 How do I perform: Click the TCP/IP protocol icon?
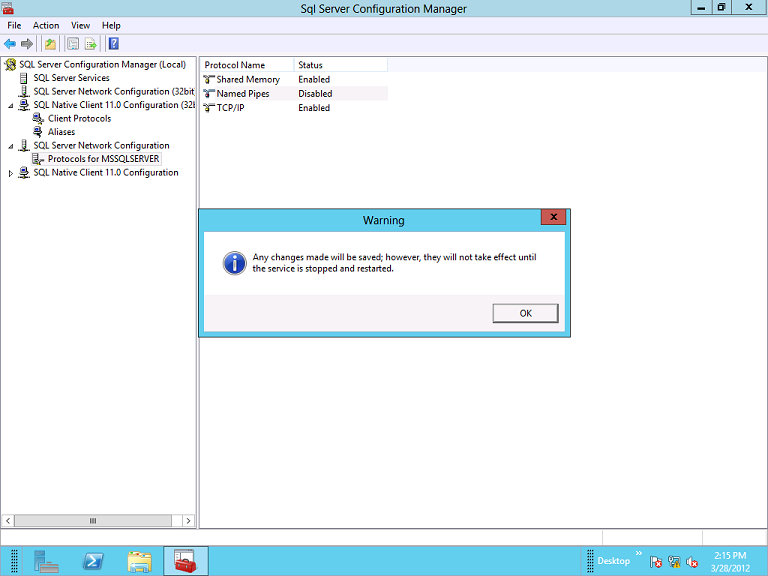(209, 107)
